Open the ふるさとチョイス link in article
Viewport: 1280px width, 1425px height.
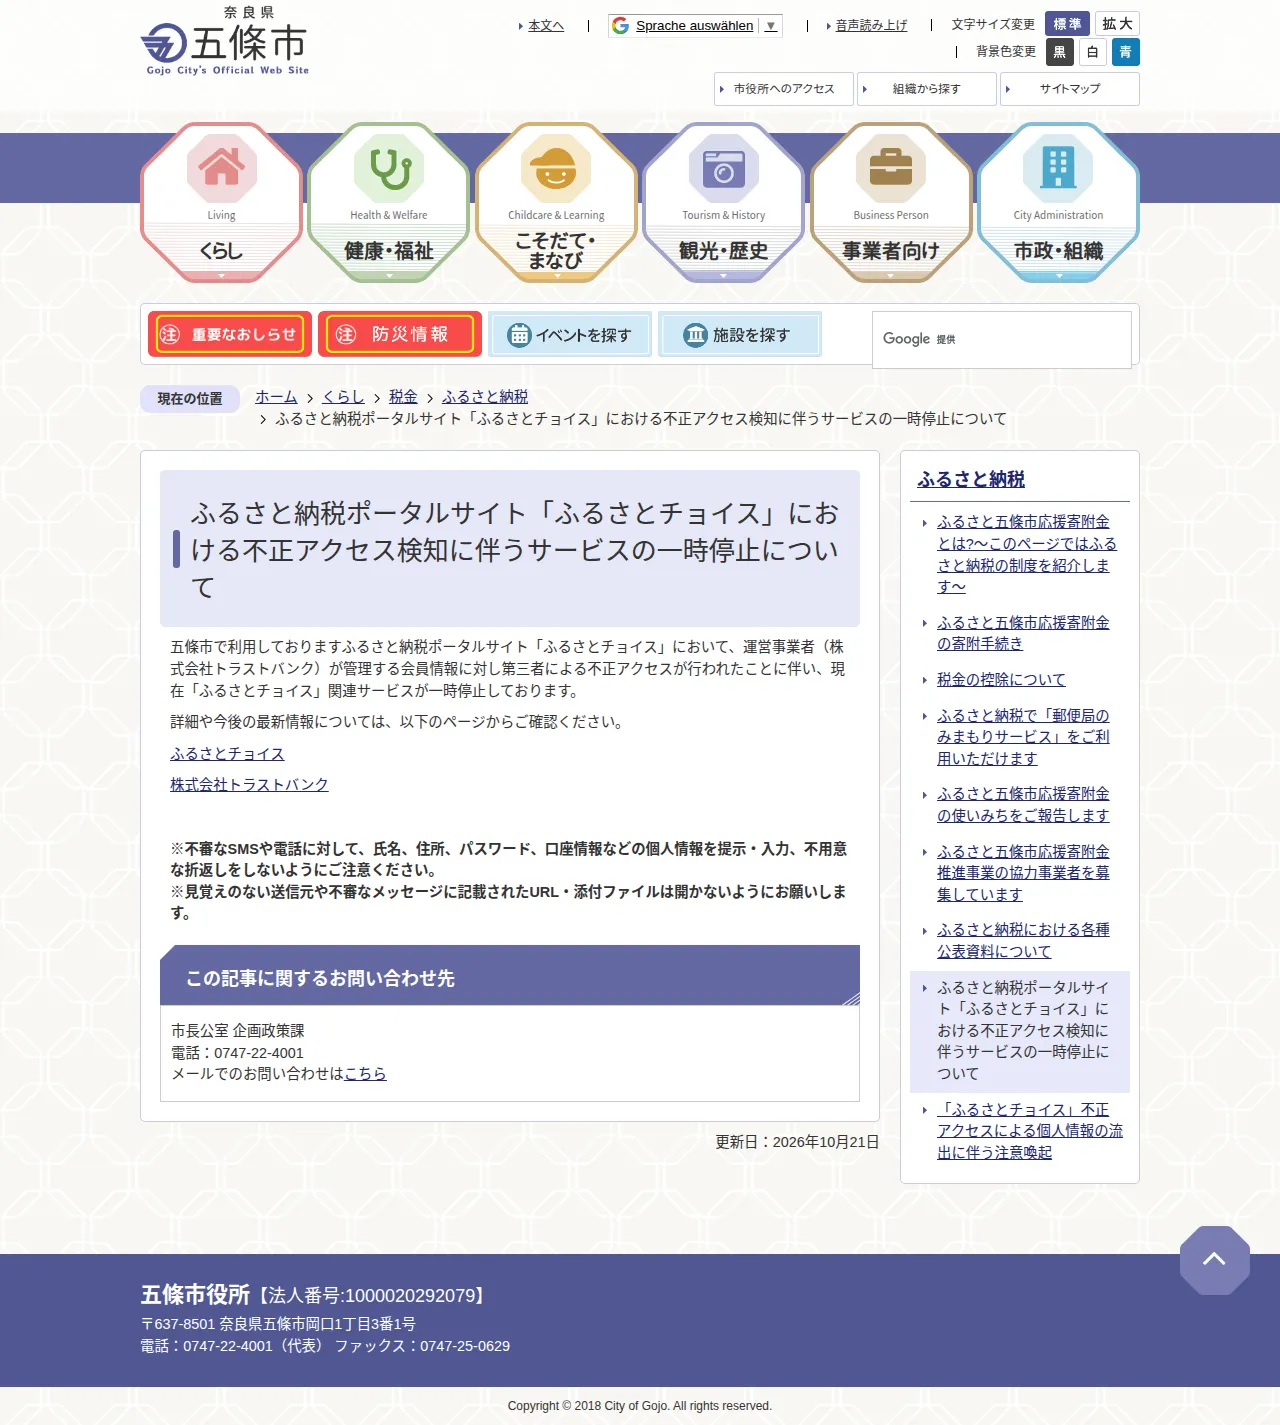(x=227, y=754)
